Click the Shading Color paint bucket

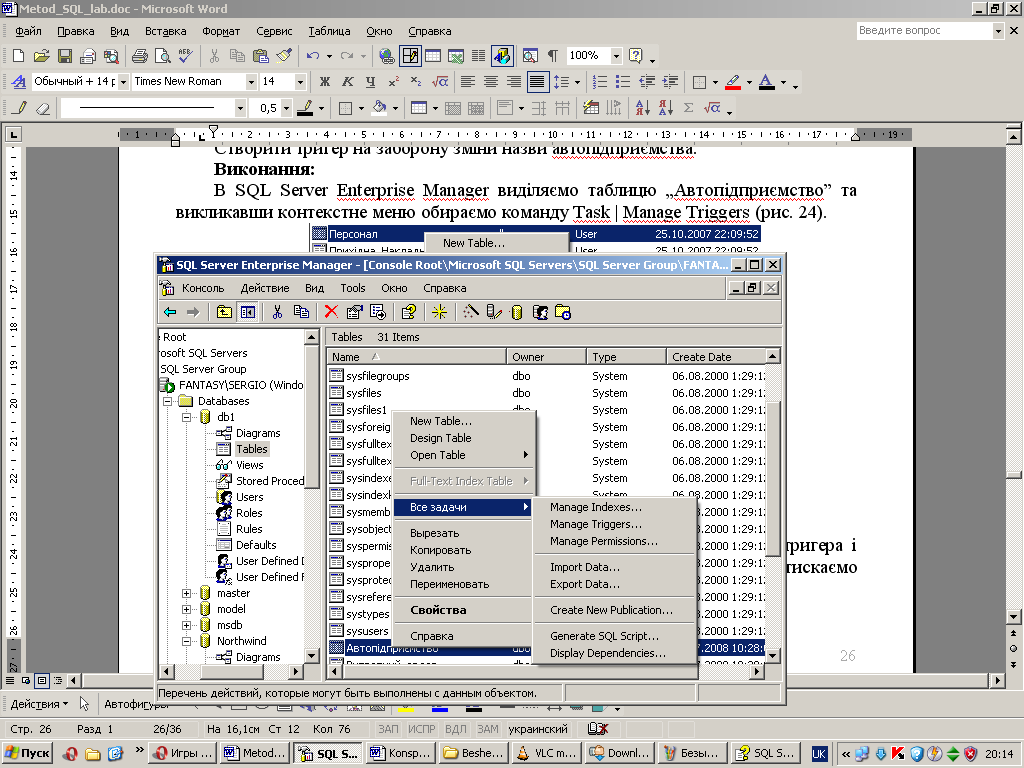coord(379,108)
